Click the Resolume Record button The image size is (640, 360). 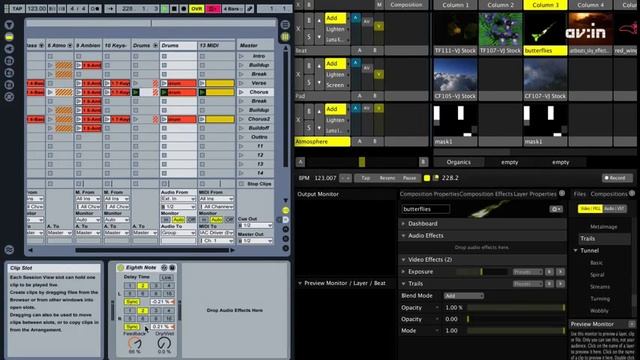tap(617, 178)
